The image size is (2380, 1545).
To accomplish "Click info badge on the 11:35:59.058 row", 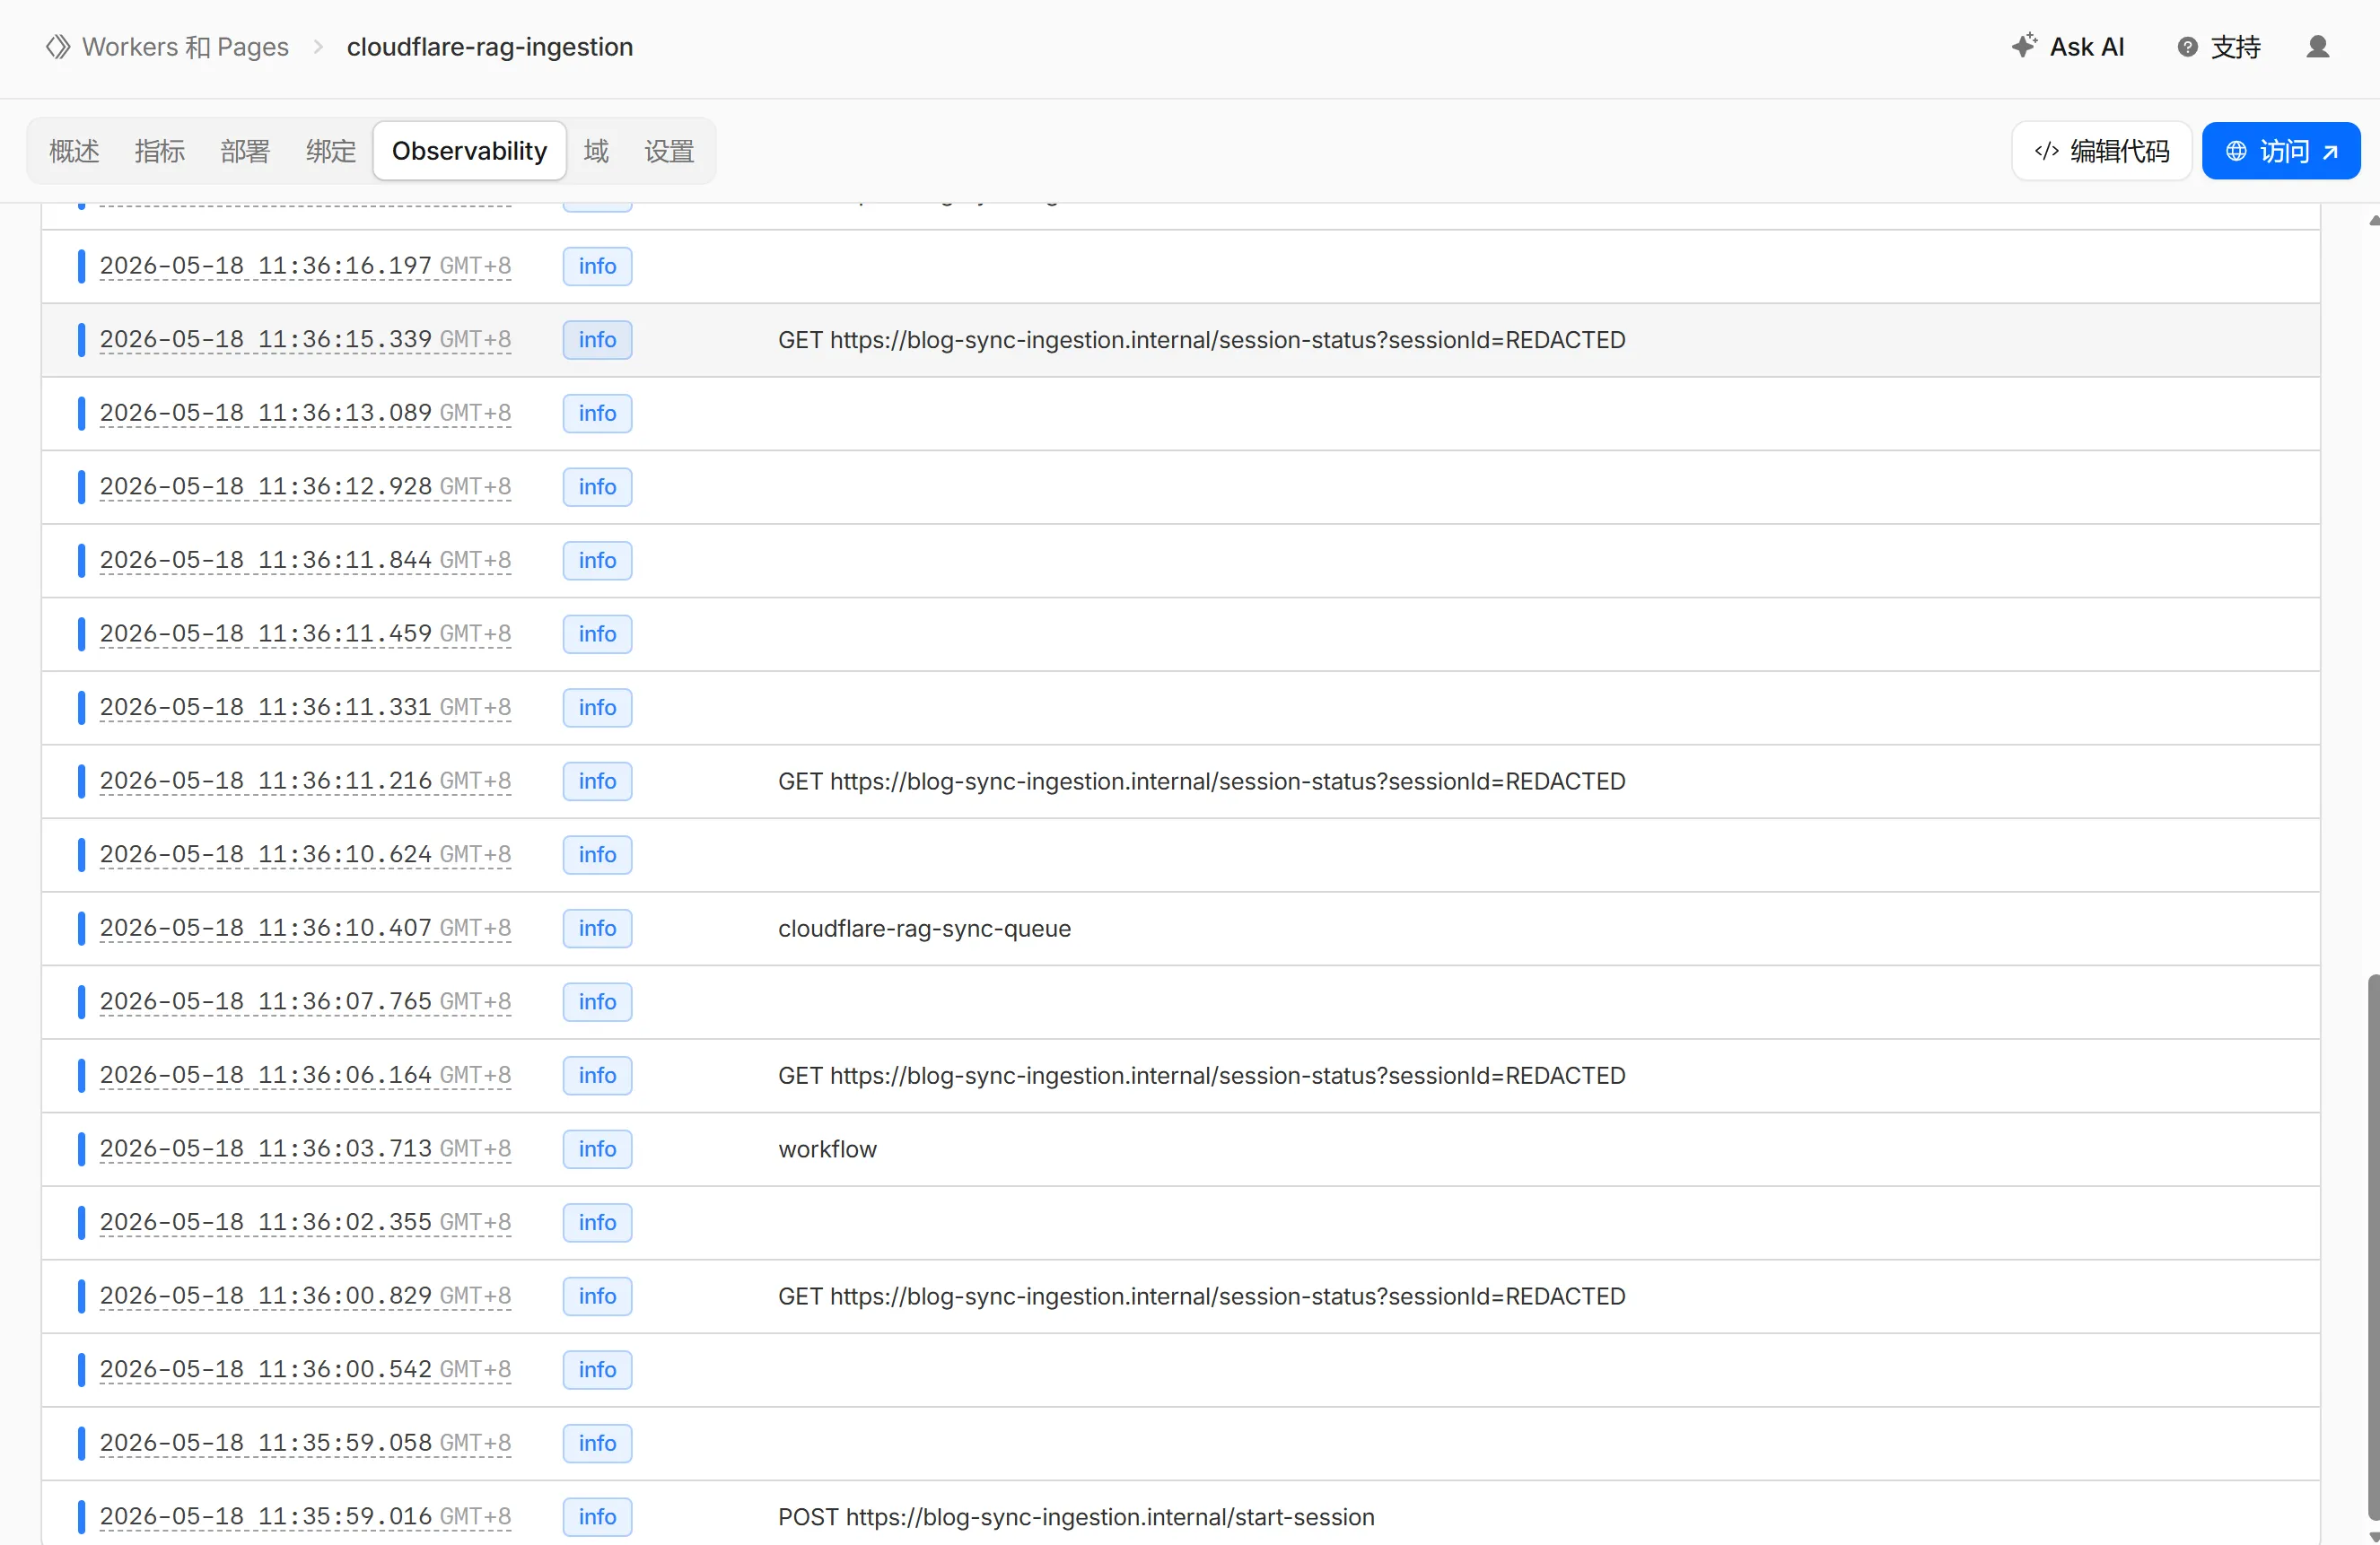I will [597, 1443].
